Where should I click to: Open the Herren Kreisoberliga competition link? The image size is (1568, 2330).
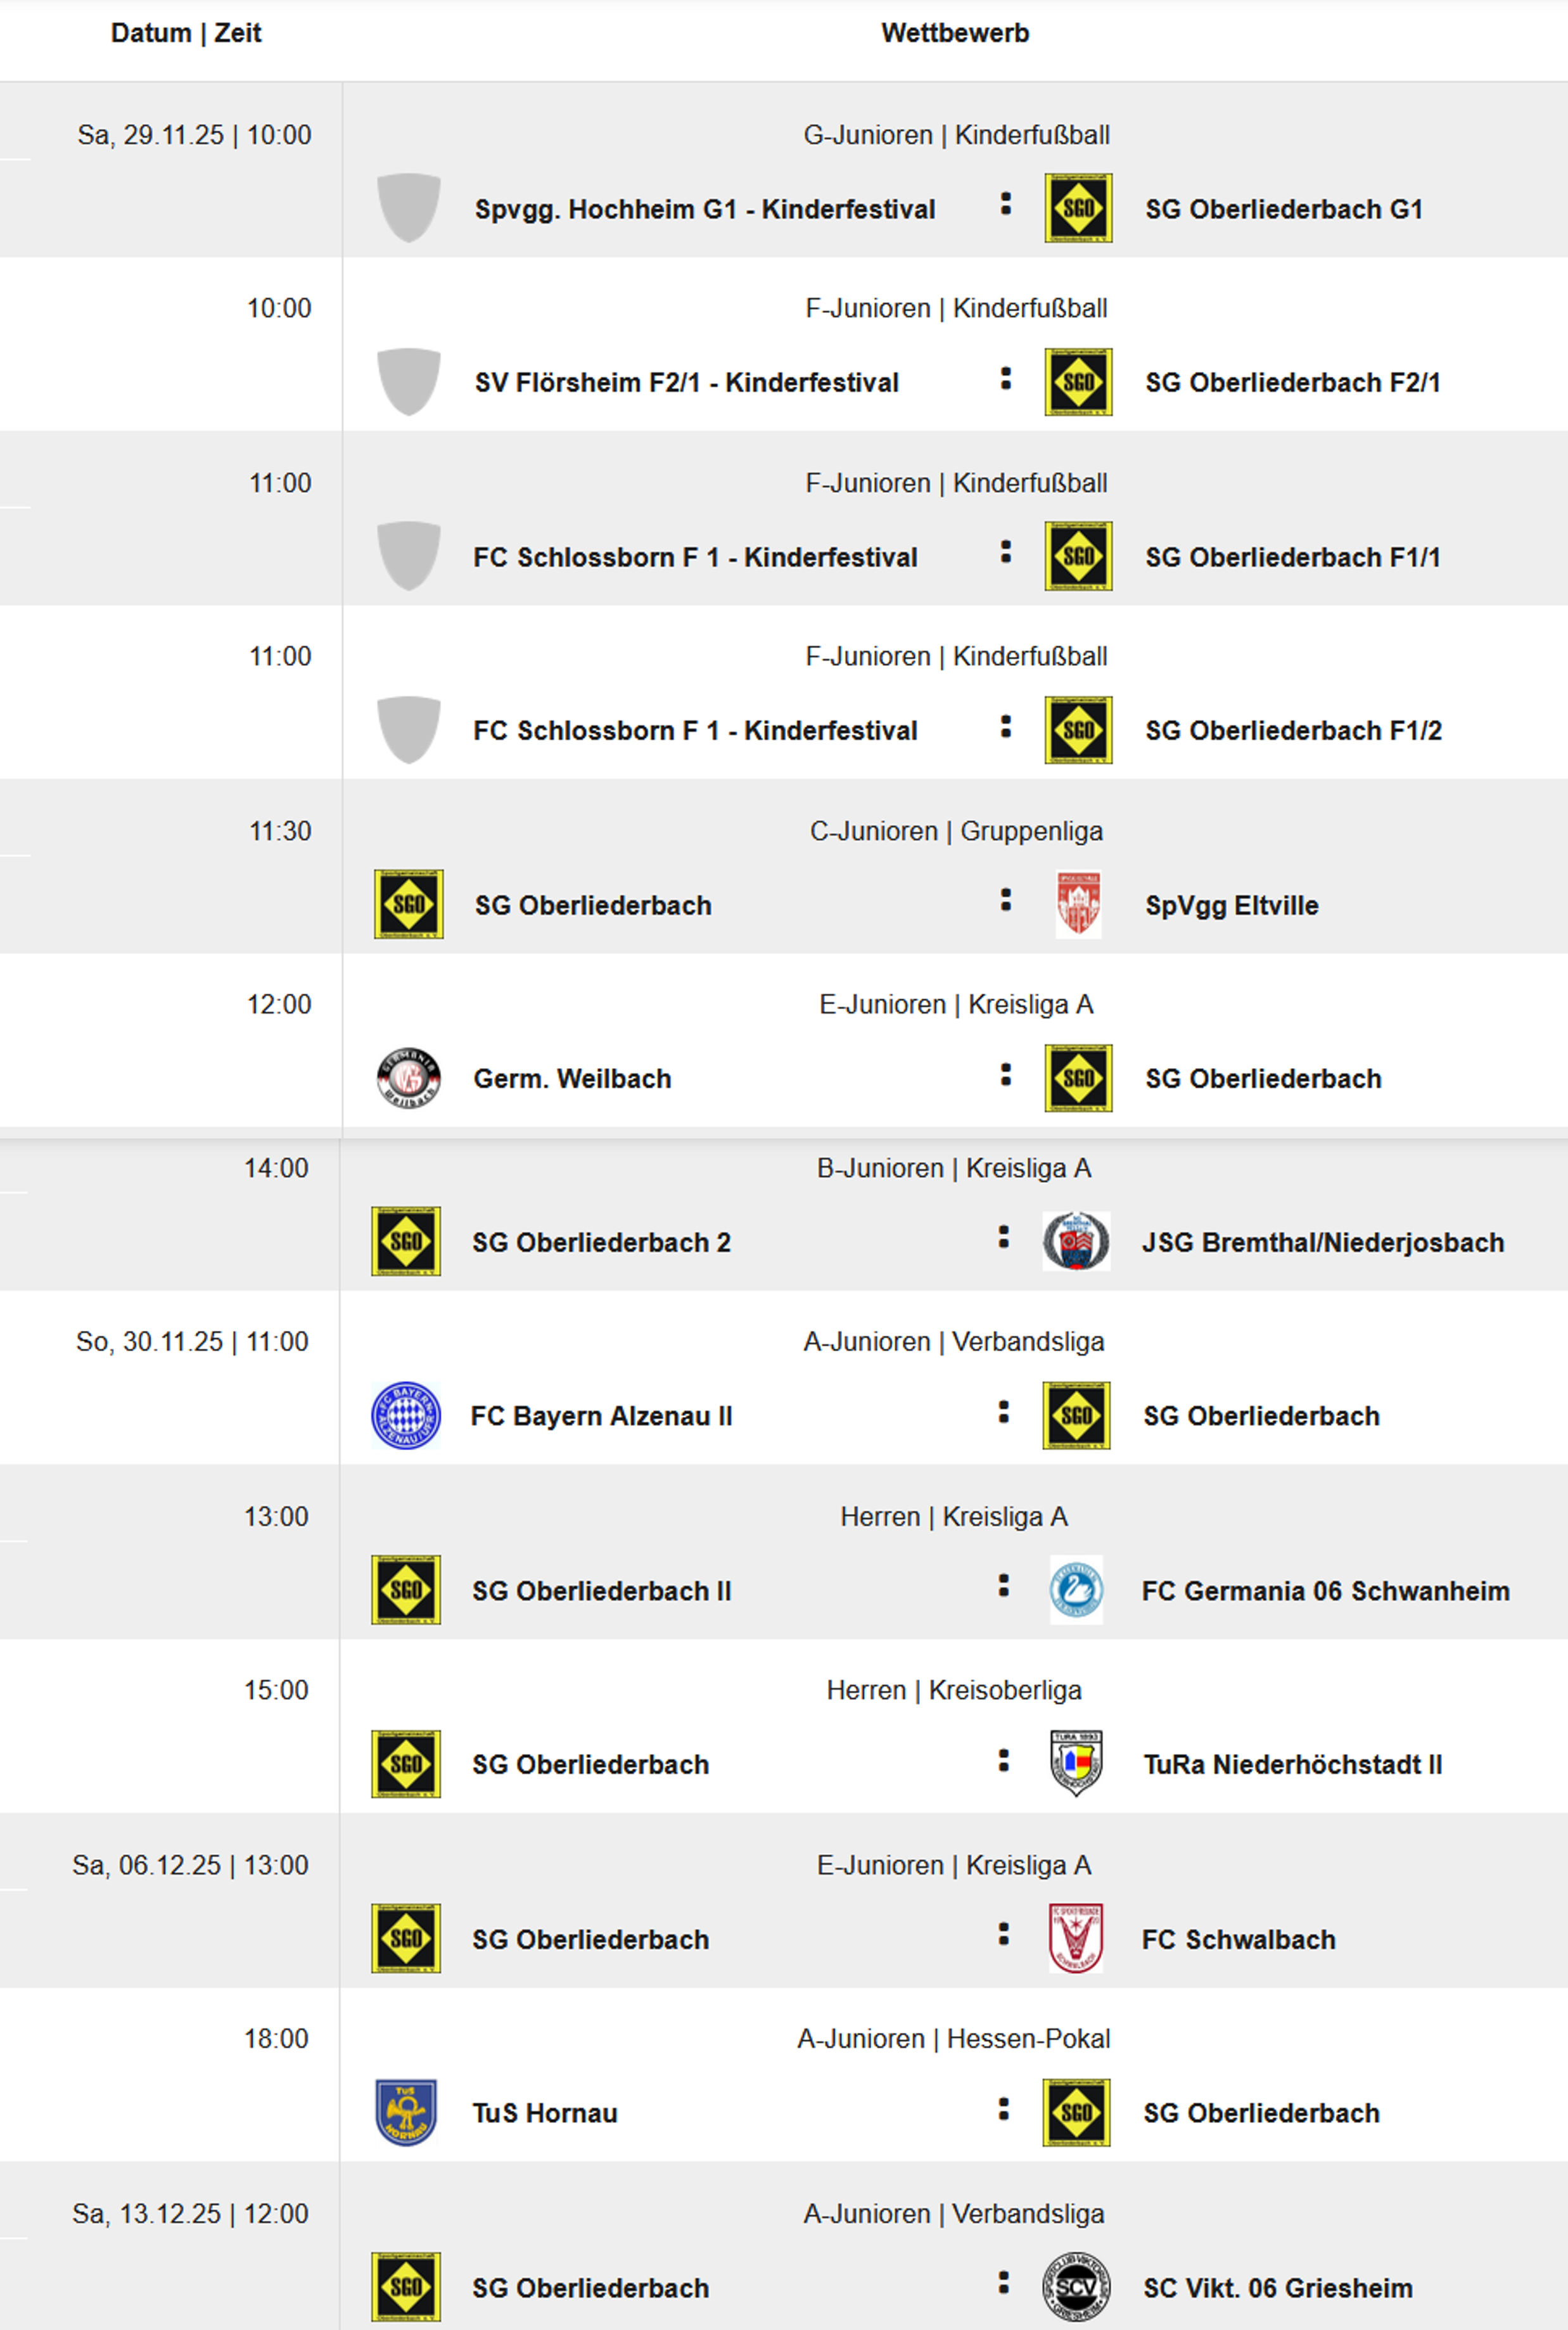click(953, 1690)
